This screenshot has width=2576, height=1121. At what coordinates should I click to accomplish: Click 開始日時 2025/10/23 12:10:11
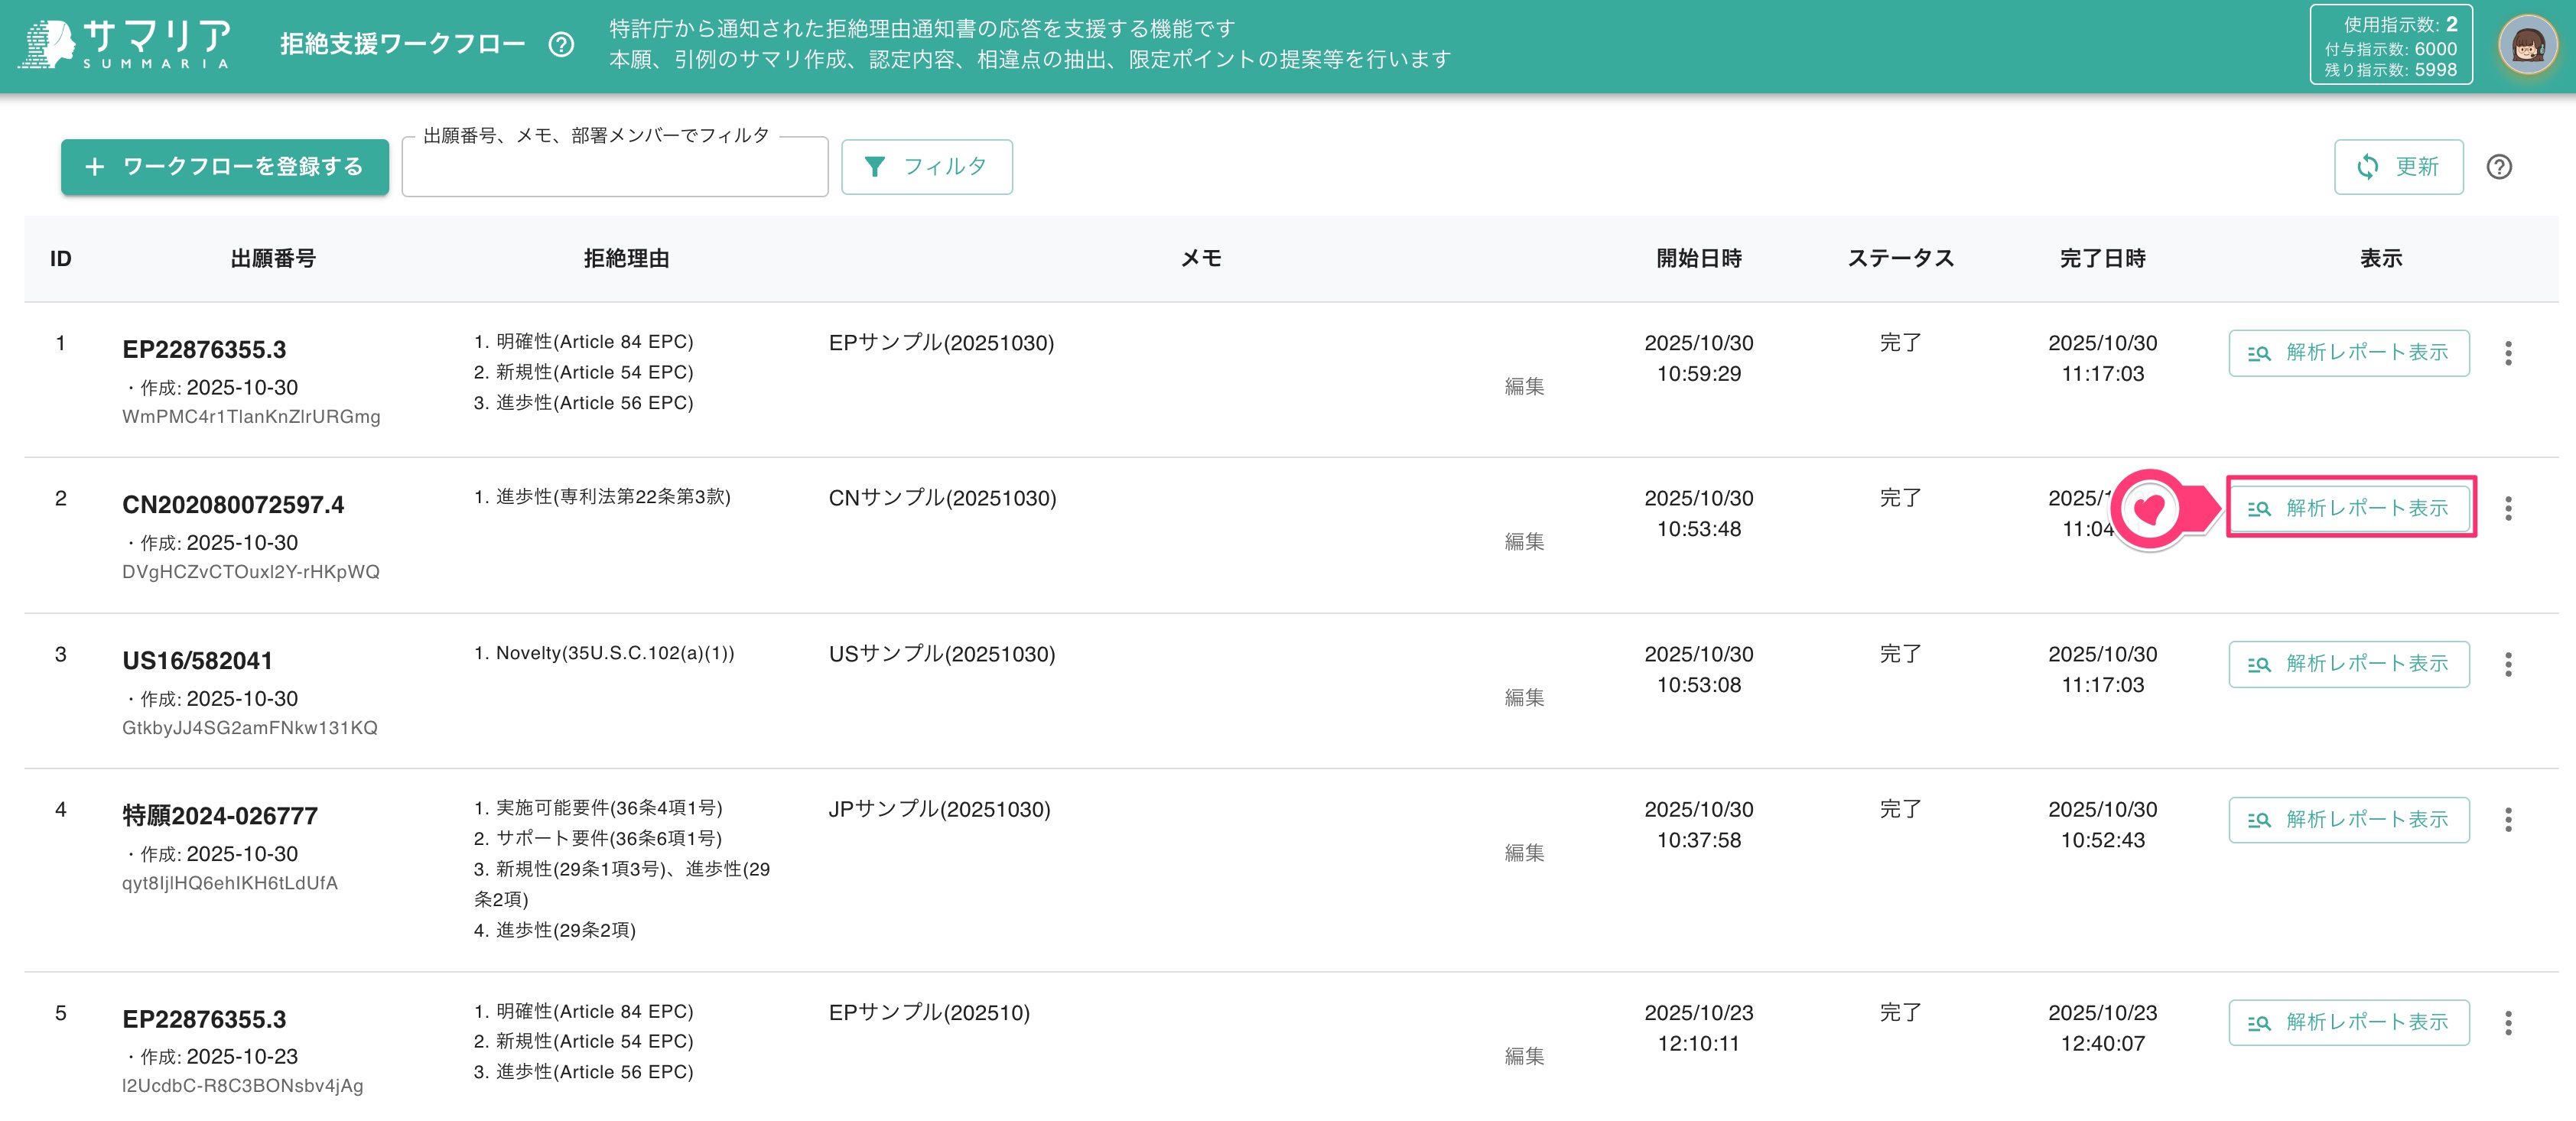[x=1699, y=1028]
